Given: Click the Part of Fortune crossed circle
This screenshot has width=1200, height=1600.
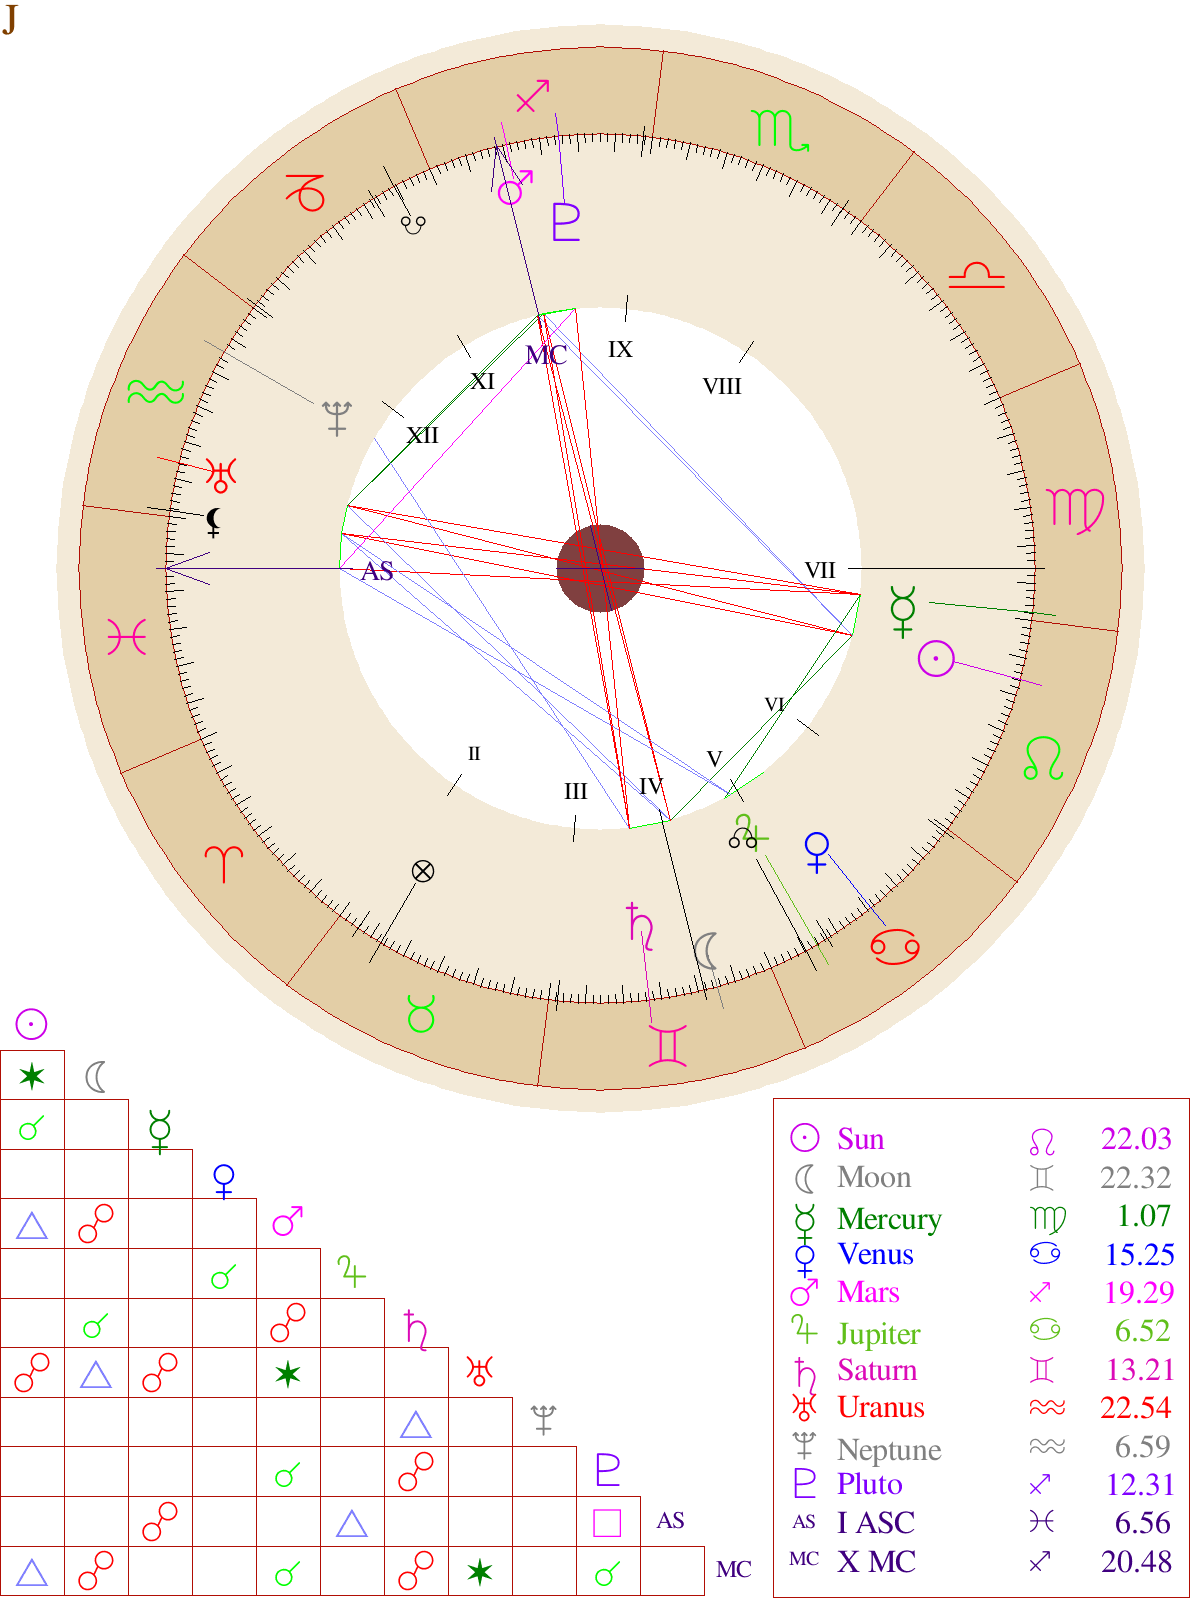Looking at the screenshot, I should tap(423, 871).
